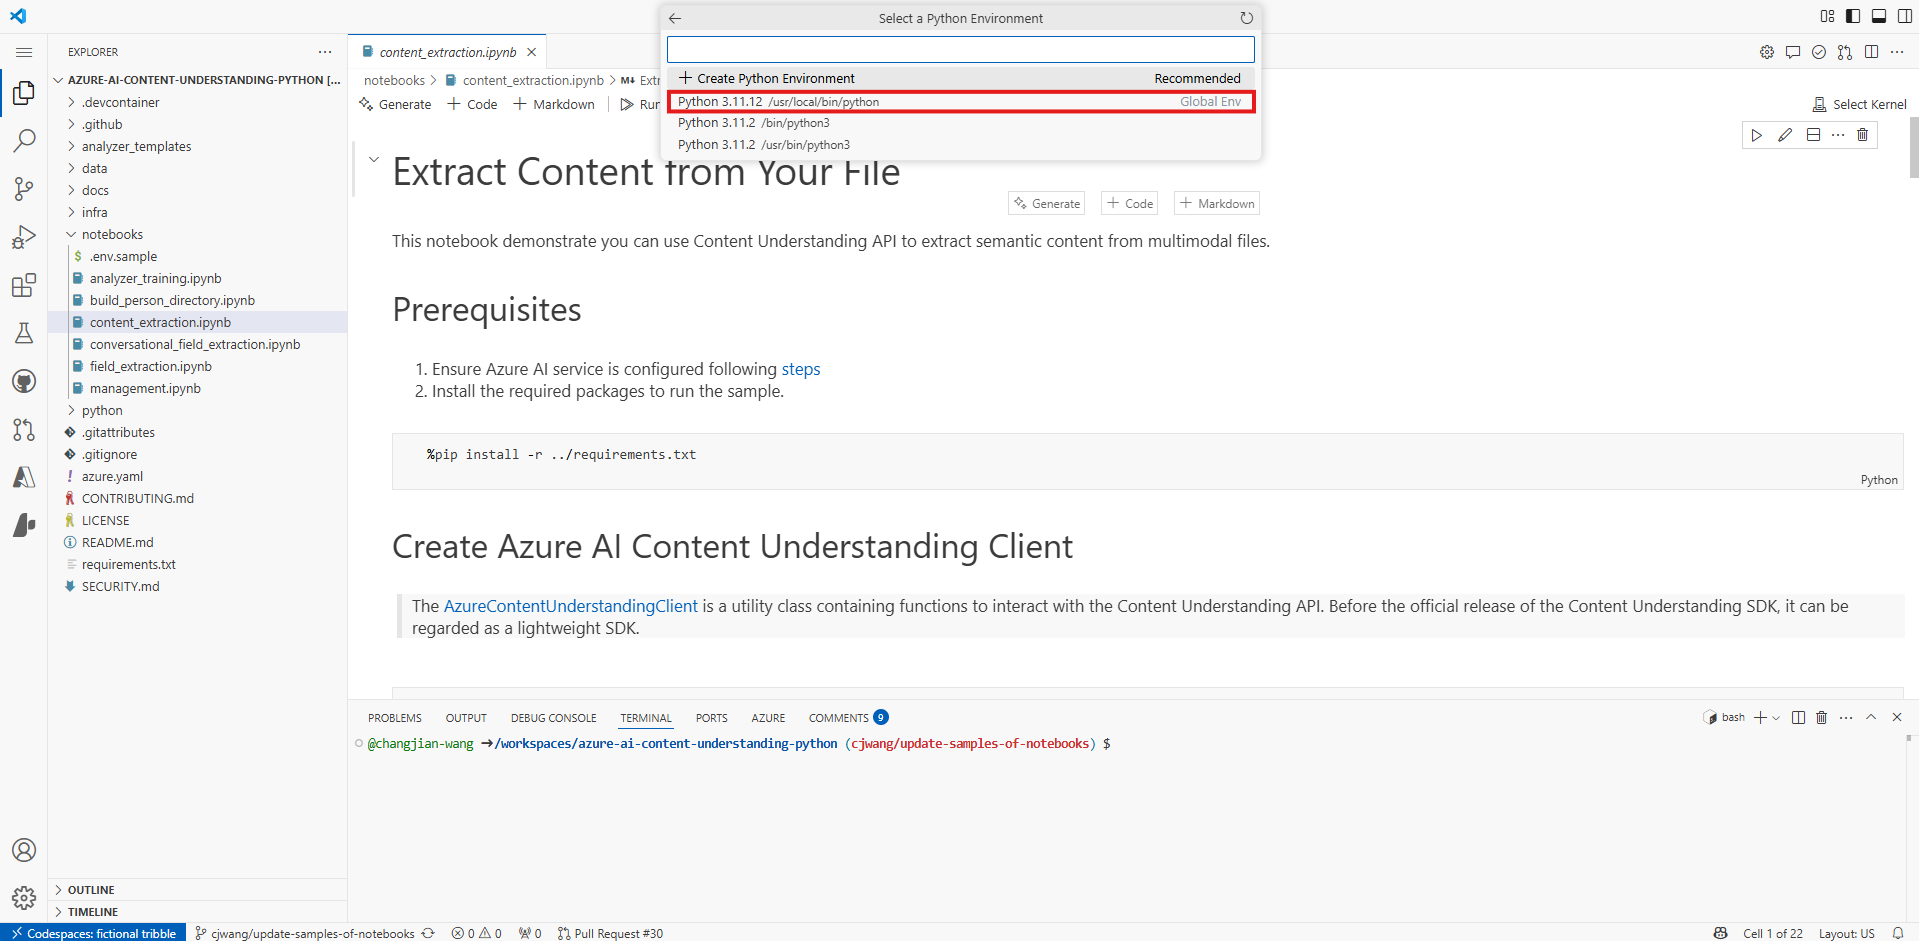Image resolution: width=1919 pixels, height=941 pixels.
Task: Open Run and Debug view
Action: [24, 237]
